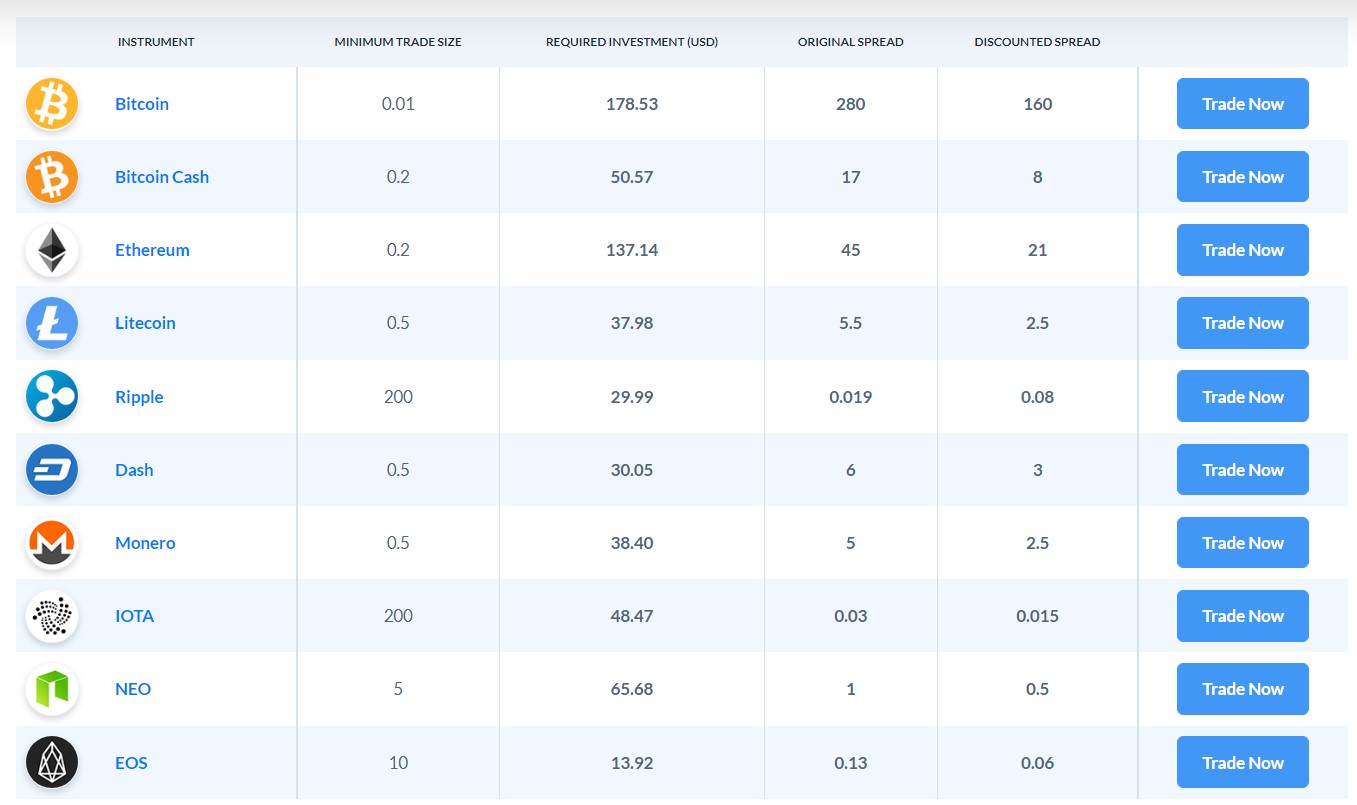1357x805 pixels.
Task: Click Trade Now for Bitcoin
Action: click(x=1243, y=104)
